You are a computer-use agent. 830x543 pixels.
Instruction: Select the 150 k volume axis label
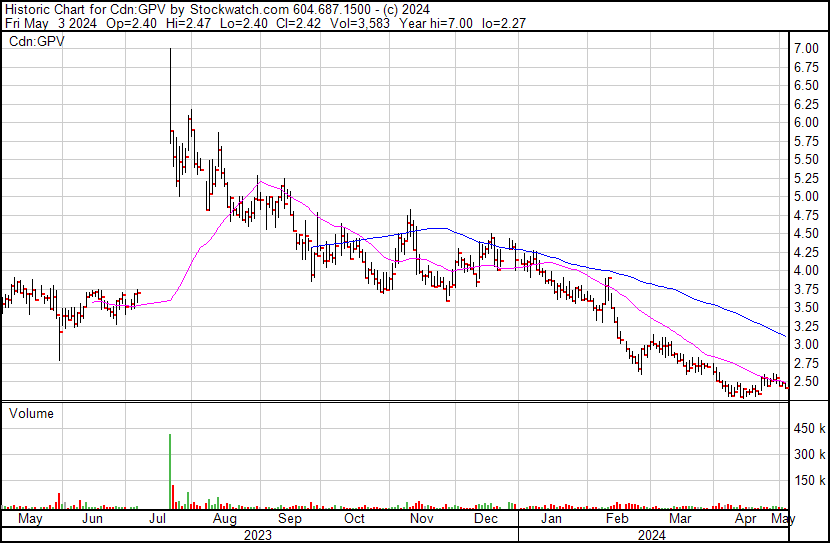809,481
